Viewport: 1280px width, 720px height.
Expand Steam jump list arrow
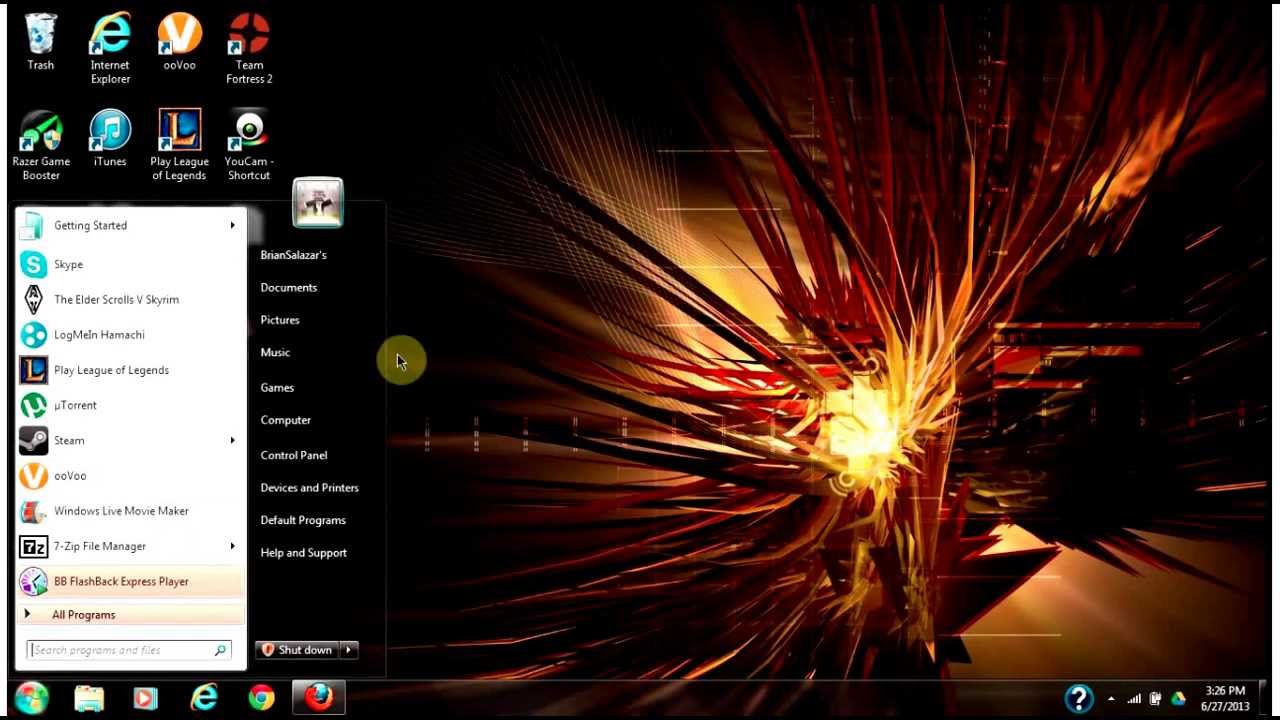tap(232, 440)
